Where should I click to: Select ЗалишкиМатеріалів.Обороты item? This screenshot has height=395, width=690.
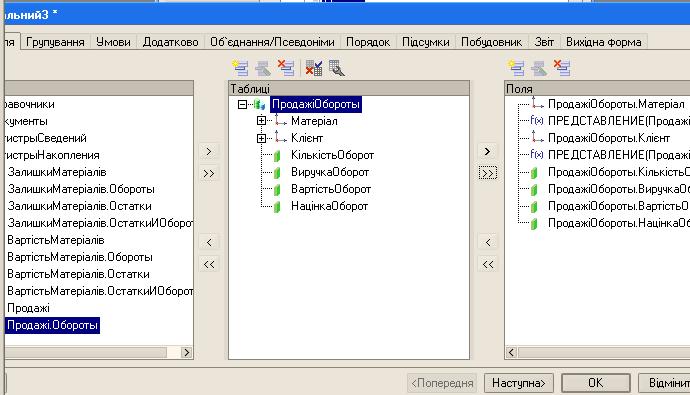[81, 189]
